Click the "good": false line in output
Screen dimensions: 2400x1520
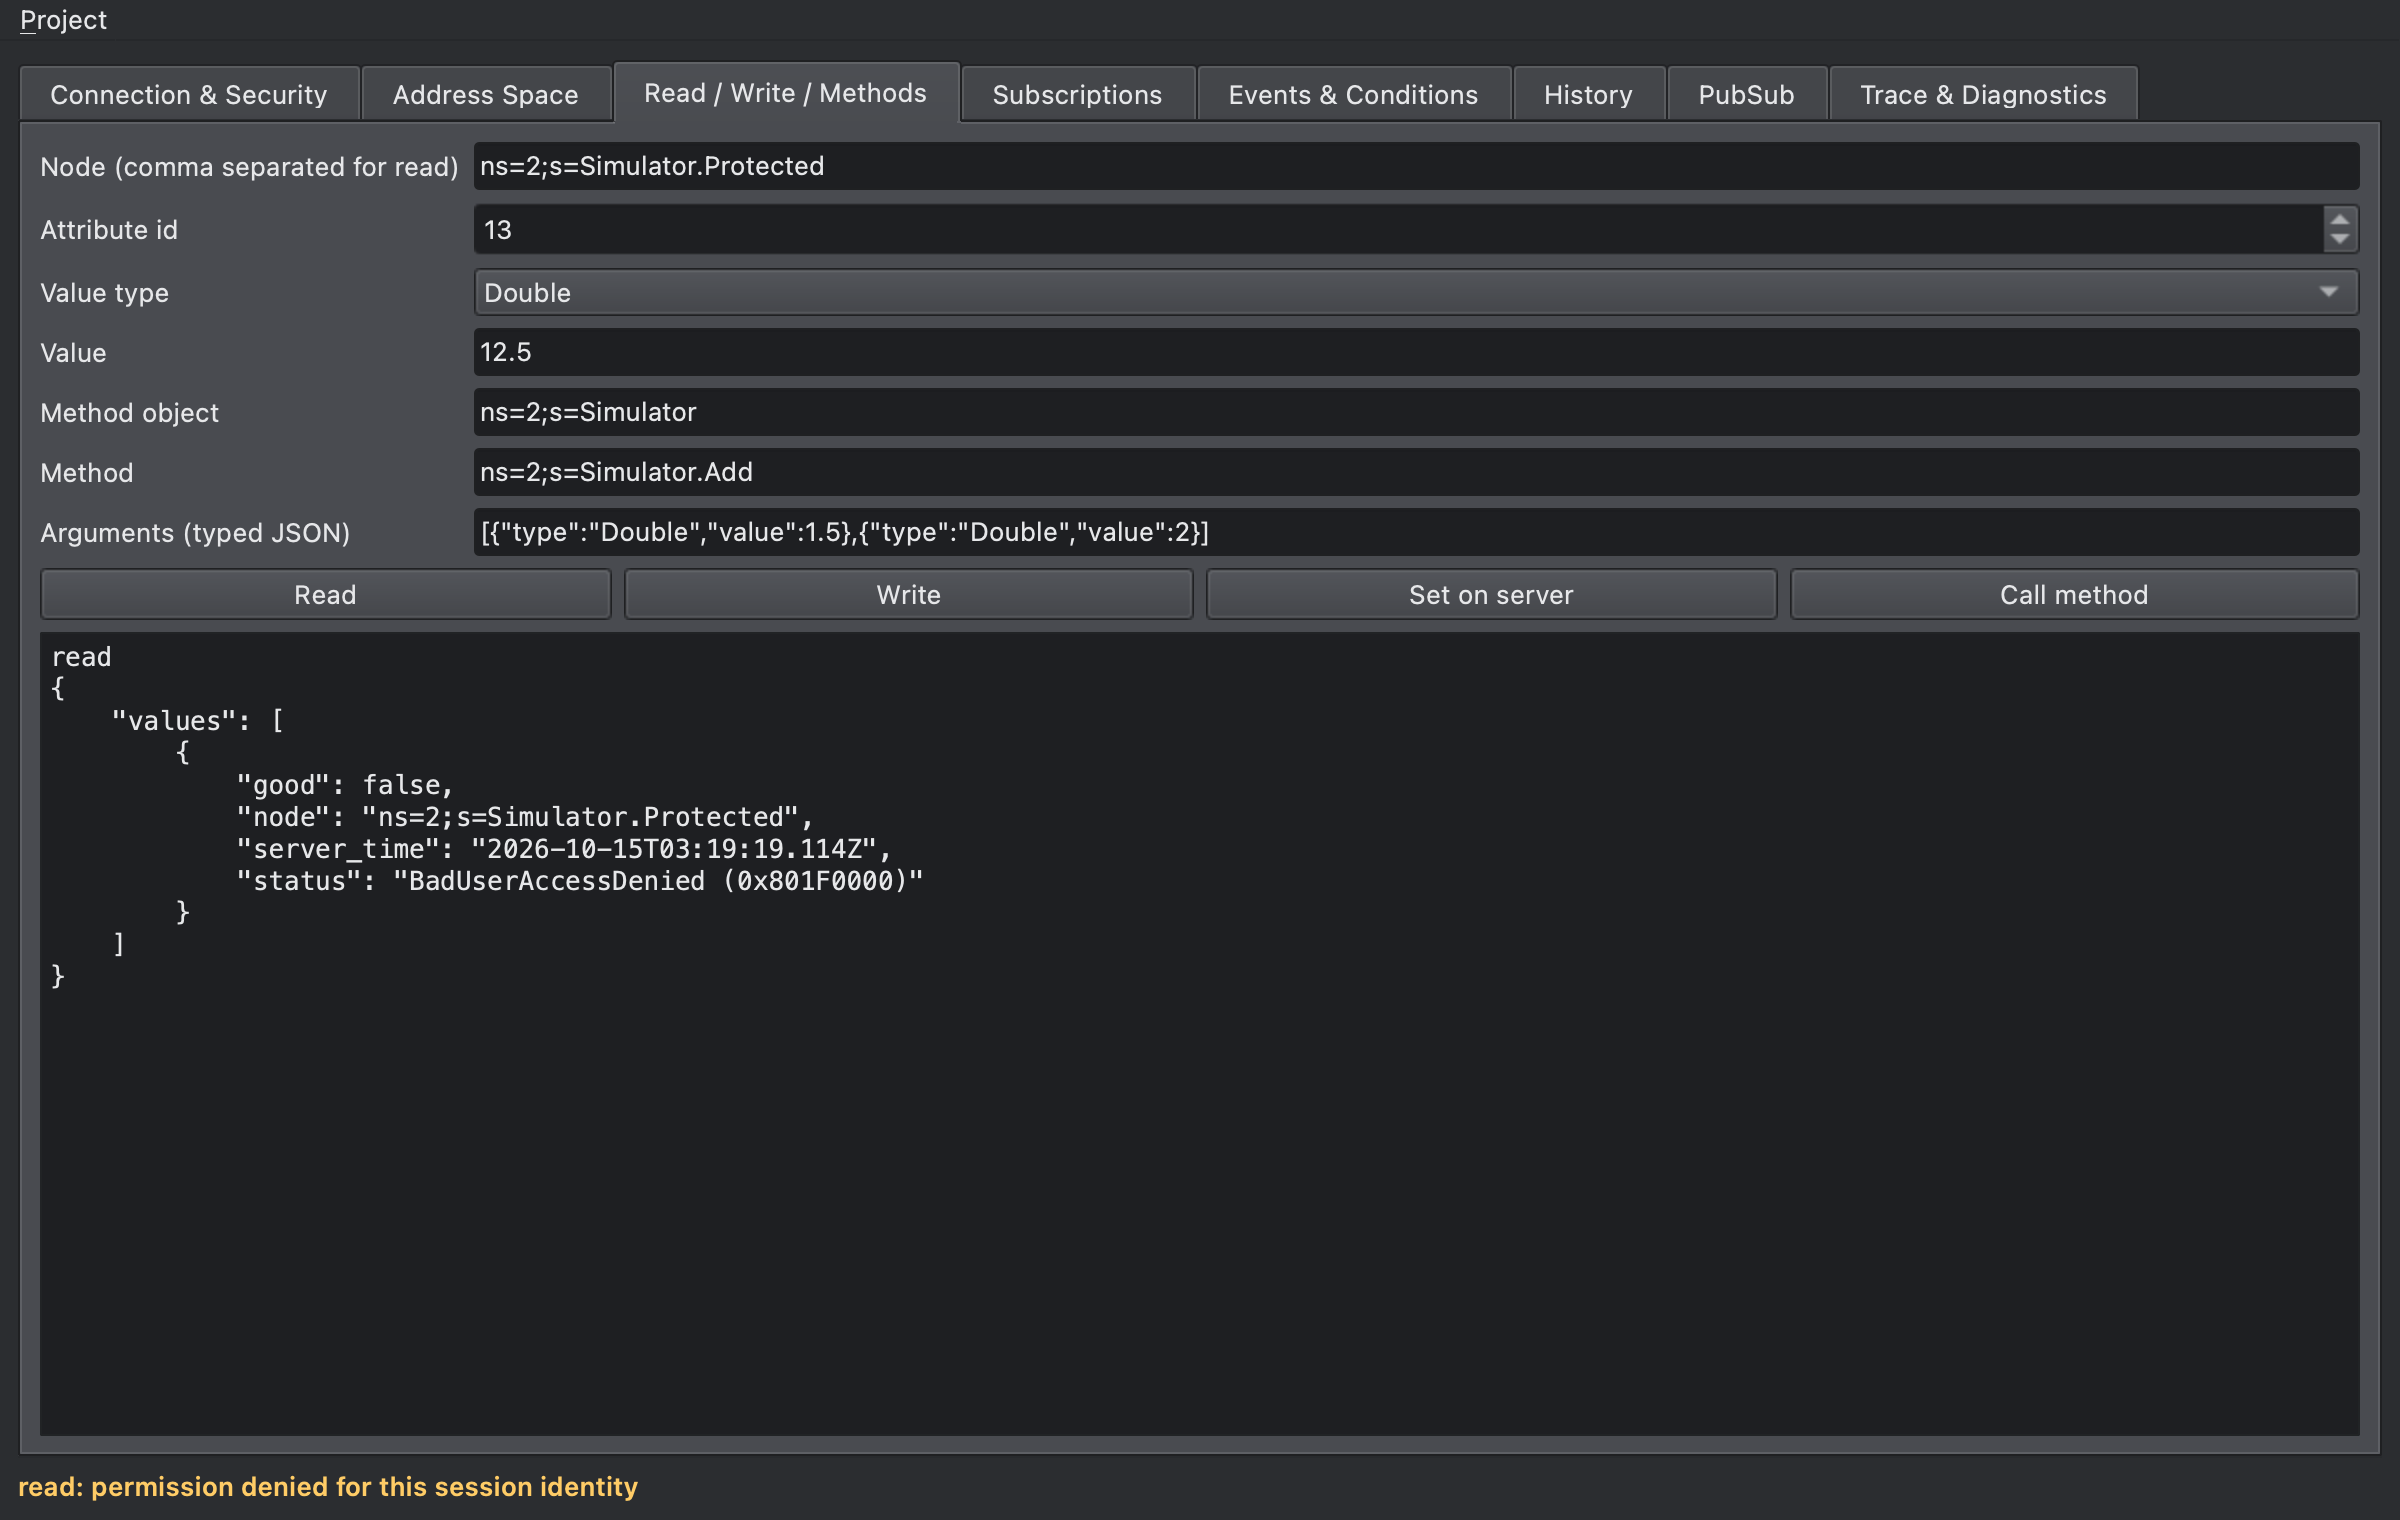point(345,785)
